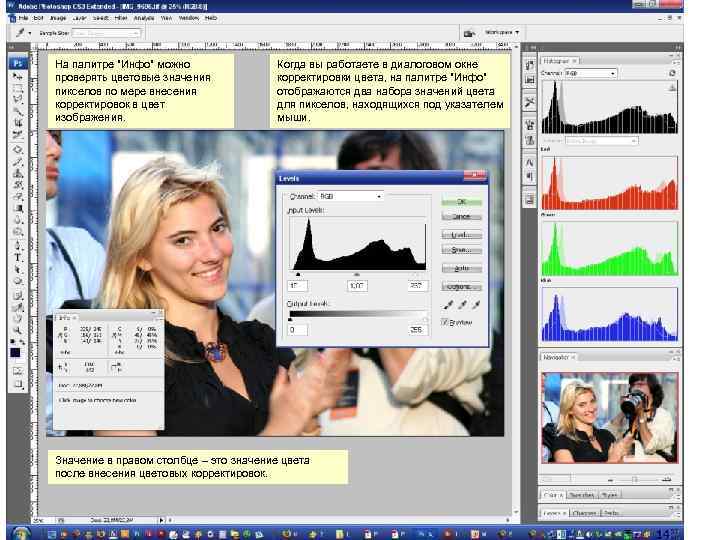Select the Horizontal Type tool
Screen dimensions: 720x540
[17, 257]
